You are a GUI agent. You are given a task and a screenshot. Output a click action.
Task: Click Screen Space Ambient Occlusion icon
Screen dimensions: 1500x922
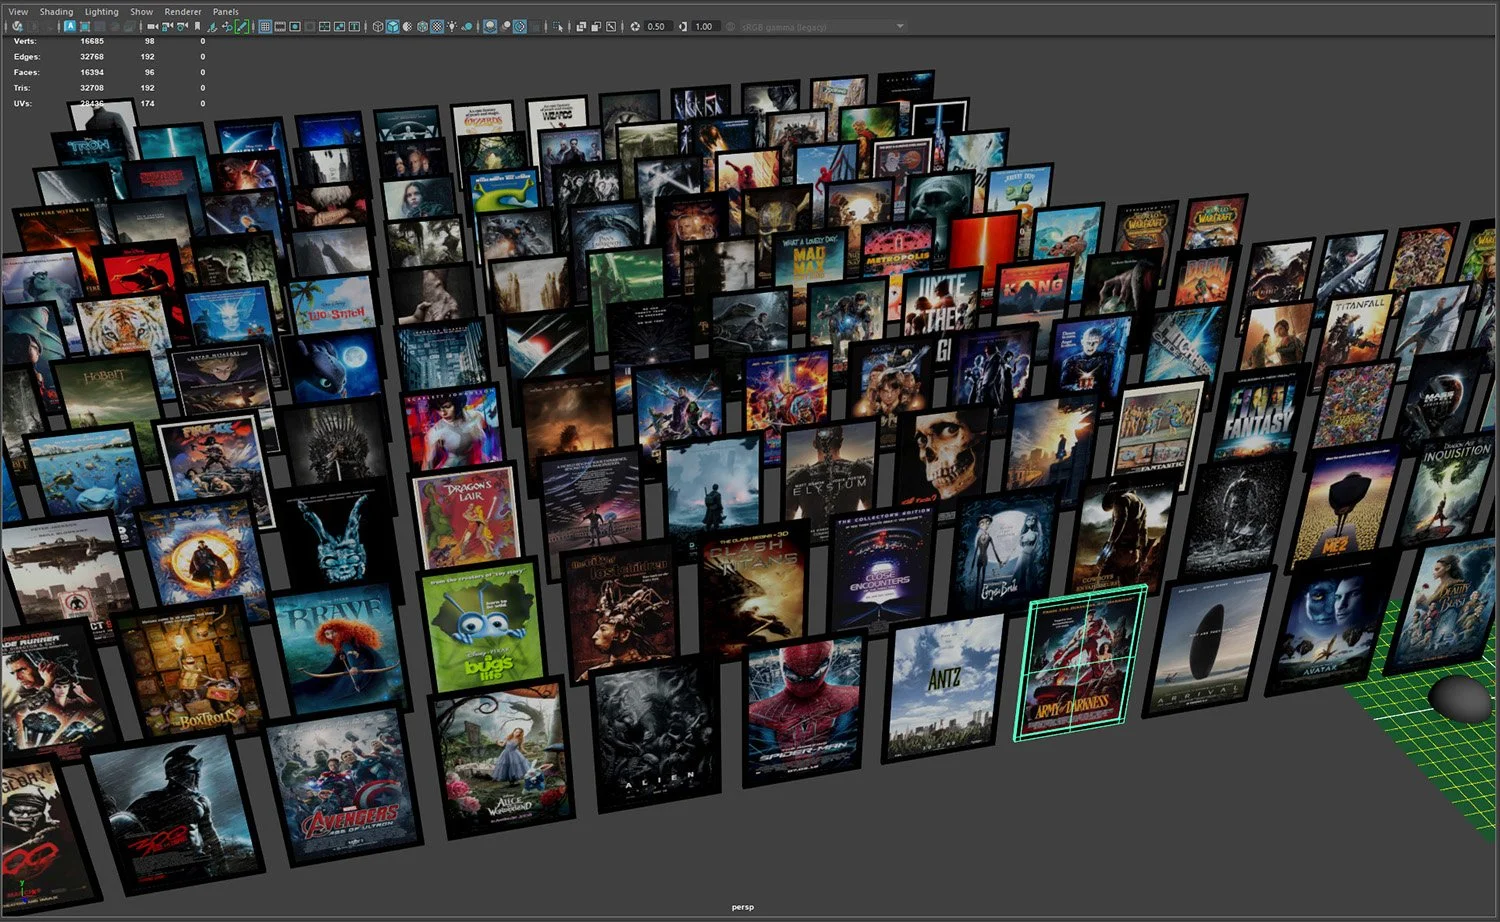point(489,26)
